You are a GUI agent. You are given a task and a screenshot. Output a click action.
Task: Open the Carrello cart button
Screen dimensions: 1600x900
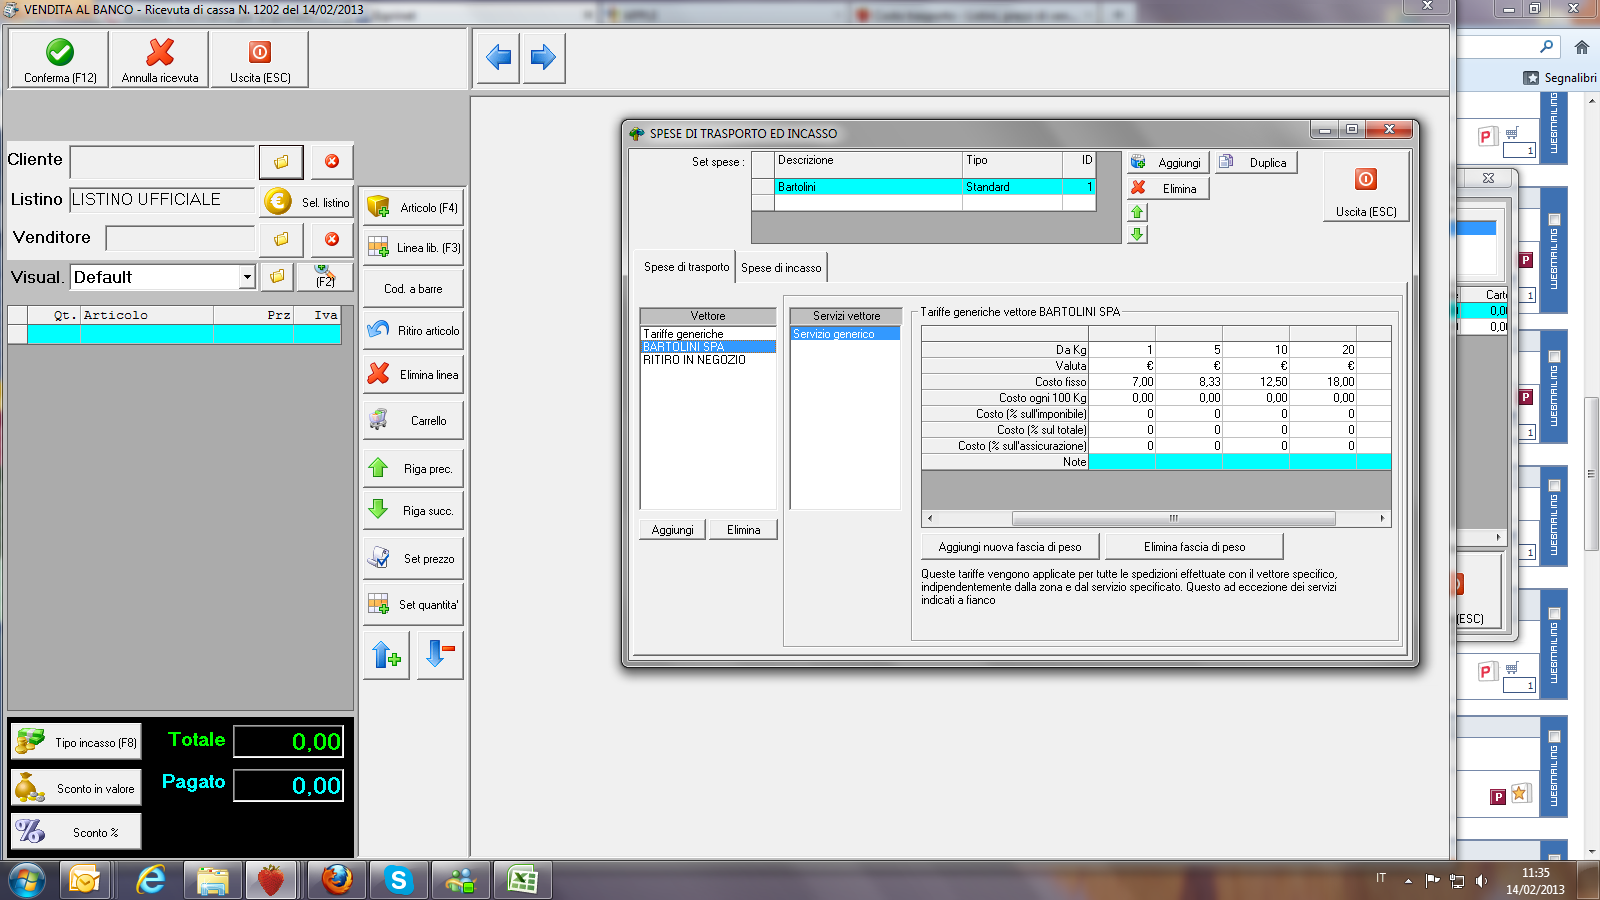413,421
